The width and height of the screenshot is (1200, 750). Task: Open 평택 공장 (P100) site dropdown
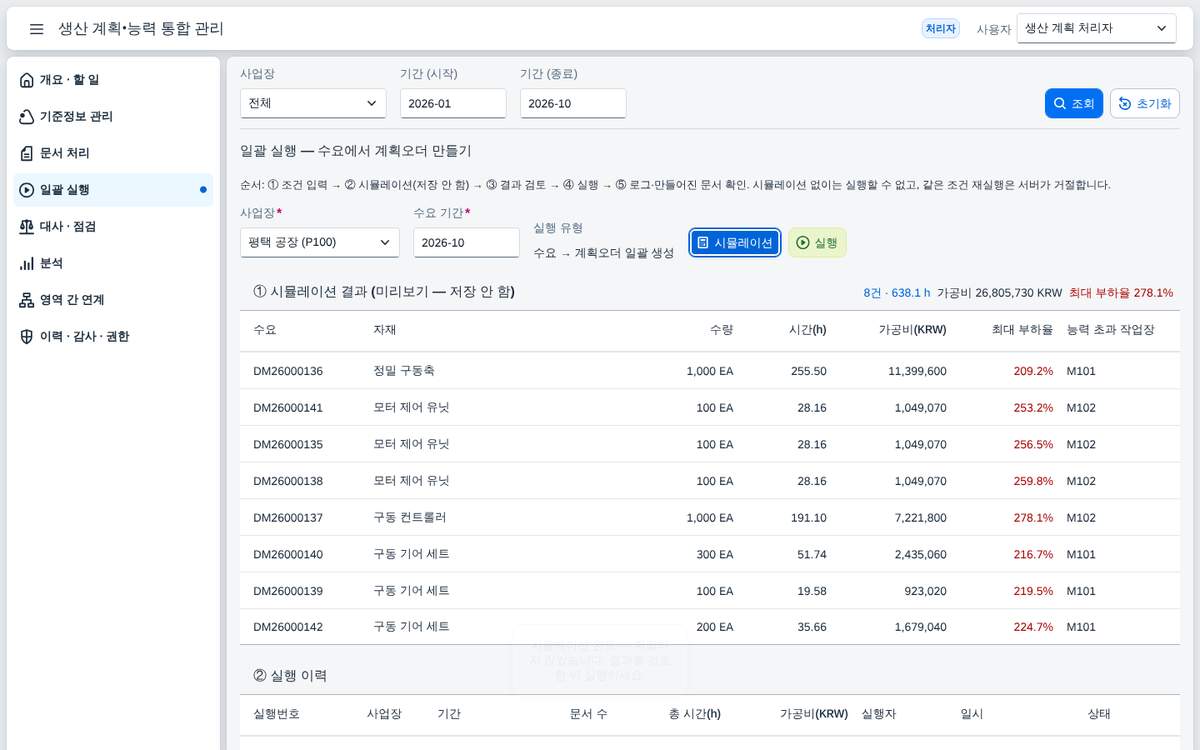pyautogui.click(x=320, y=243)
